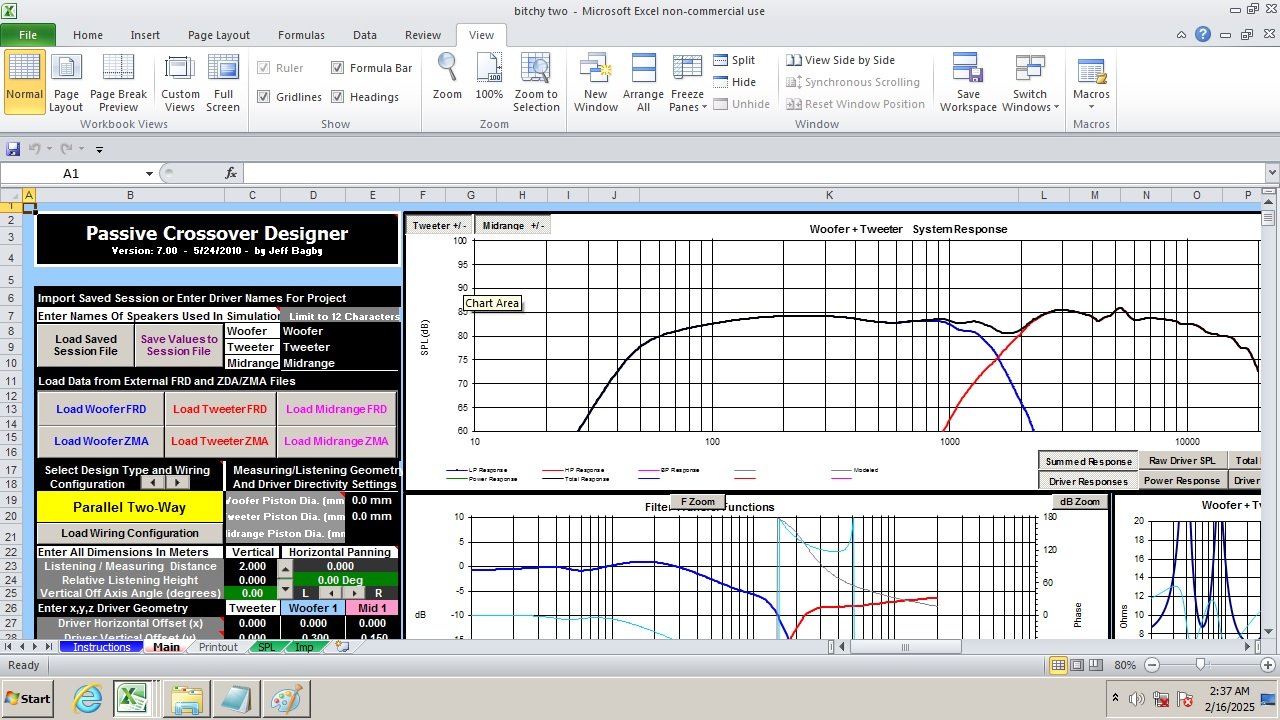The width and height of the screenshot is (1280, 720).
Task: Click the F Zoom button
Action: [698, 501]
